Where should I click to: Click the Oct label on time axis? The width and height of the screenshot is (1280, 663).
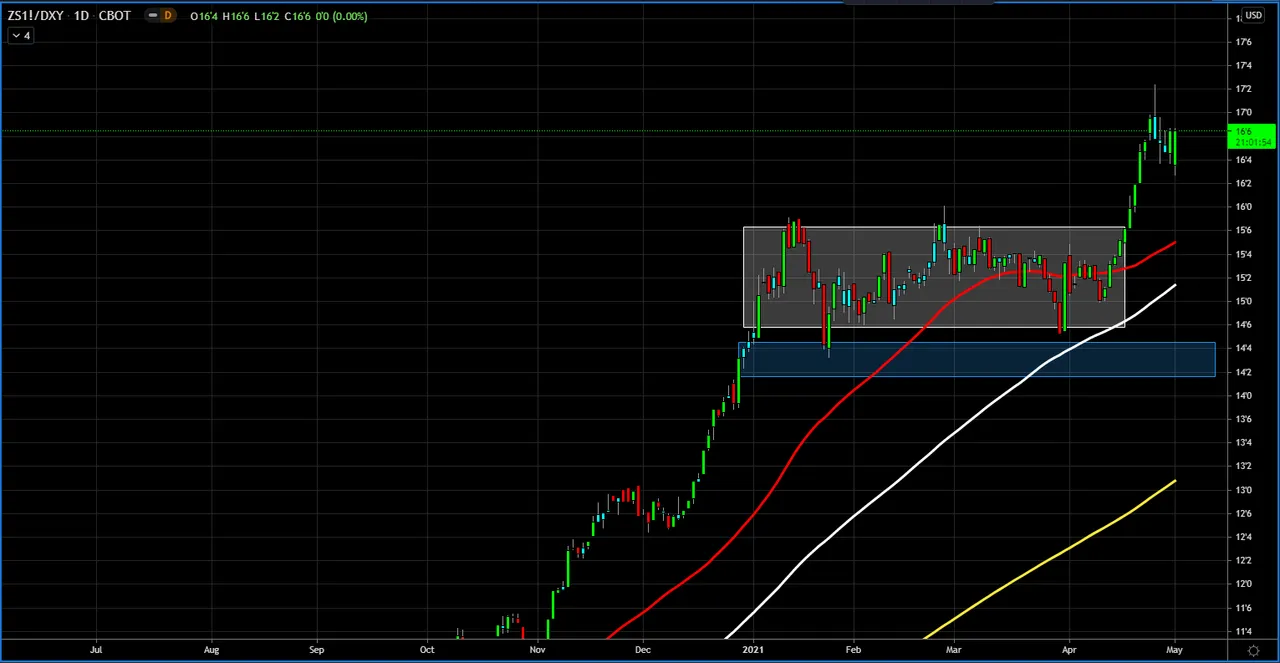427,650
